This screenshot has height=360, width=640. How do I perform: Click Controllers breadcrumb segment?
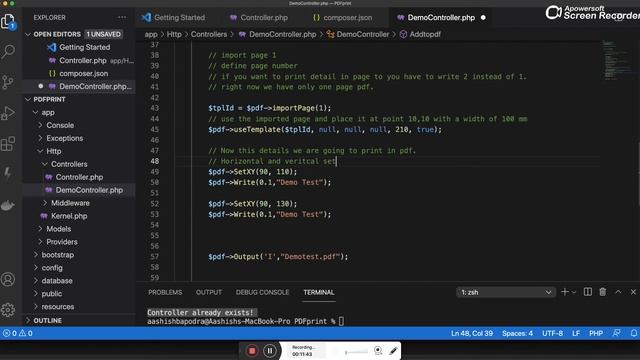point(209,34)
